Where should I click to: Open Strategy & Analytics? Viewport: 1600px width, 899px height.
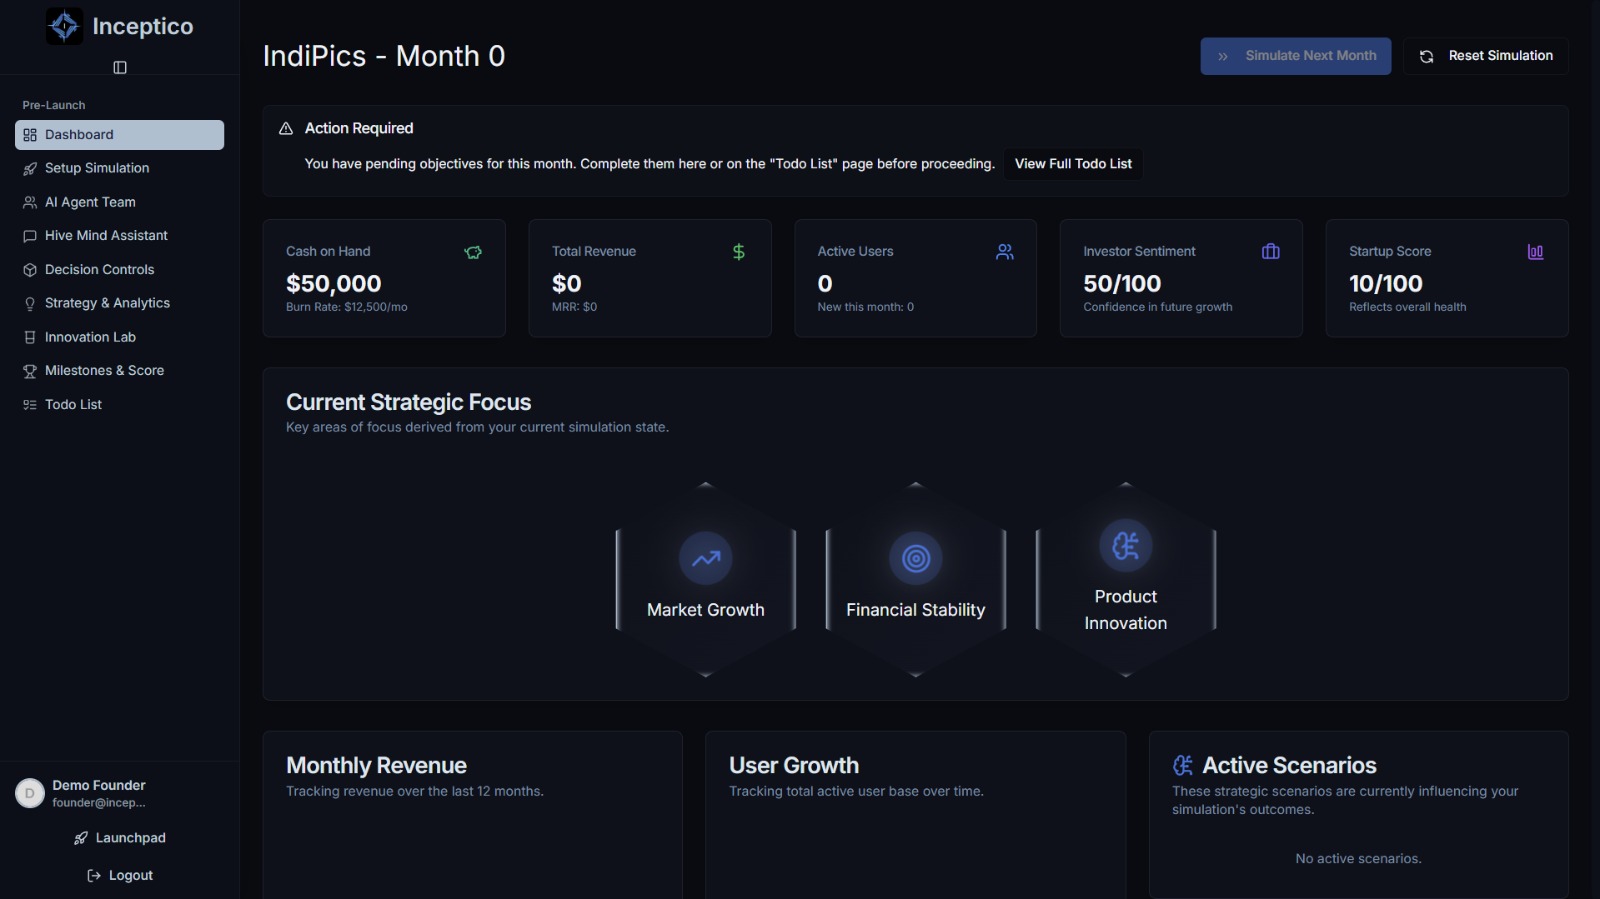[119, 303]
